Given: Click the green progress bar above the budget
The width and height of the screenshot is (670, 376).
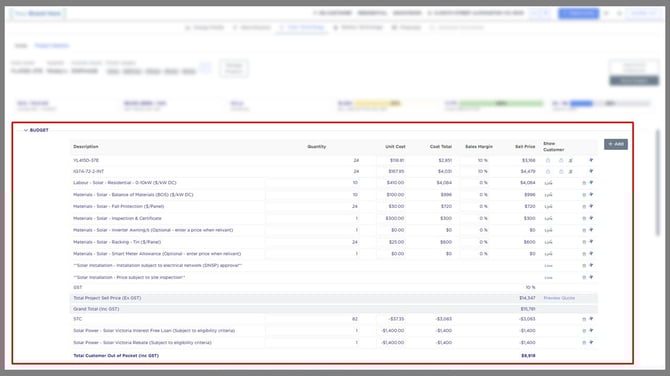Looking at the screenshot, I should [x=501, y=103].
